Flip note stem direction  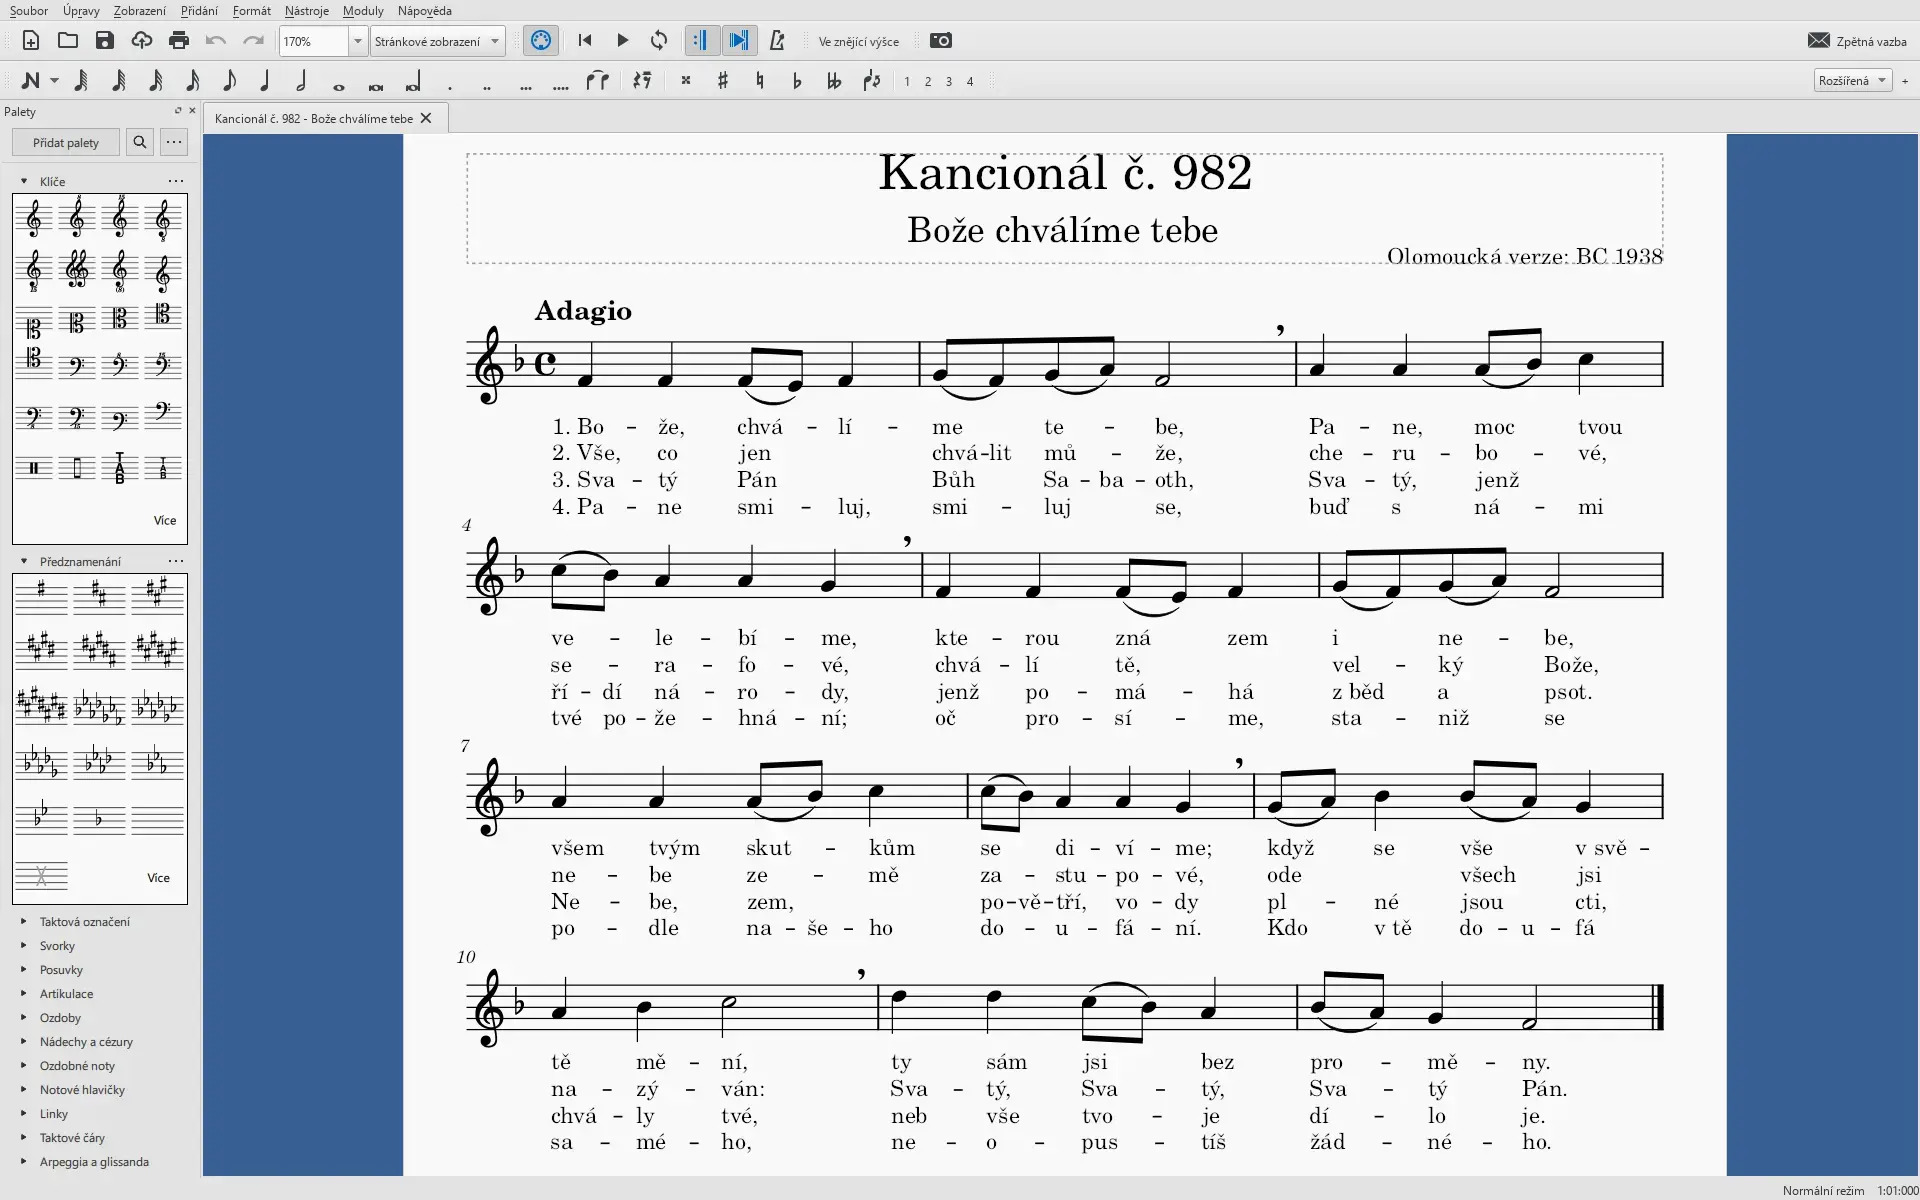pyautogui.click(x=872, y=81)
